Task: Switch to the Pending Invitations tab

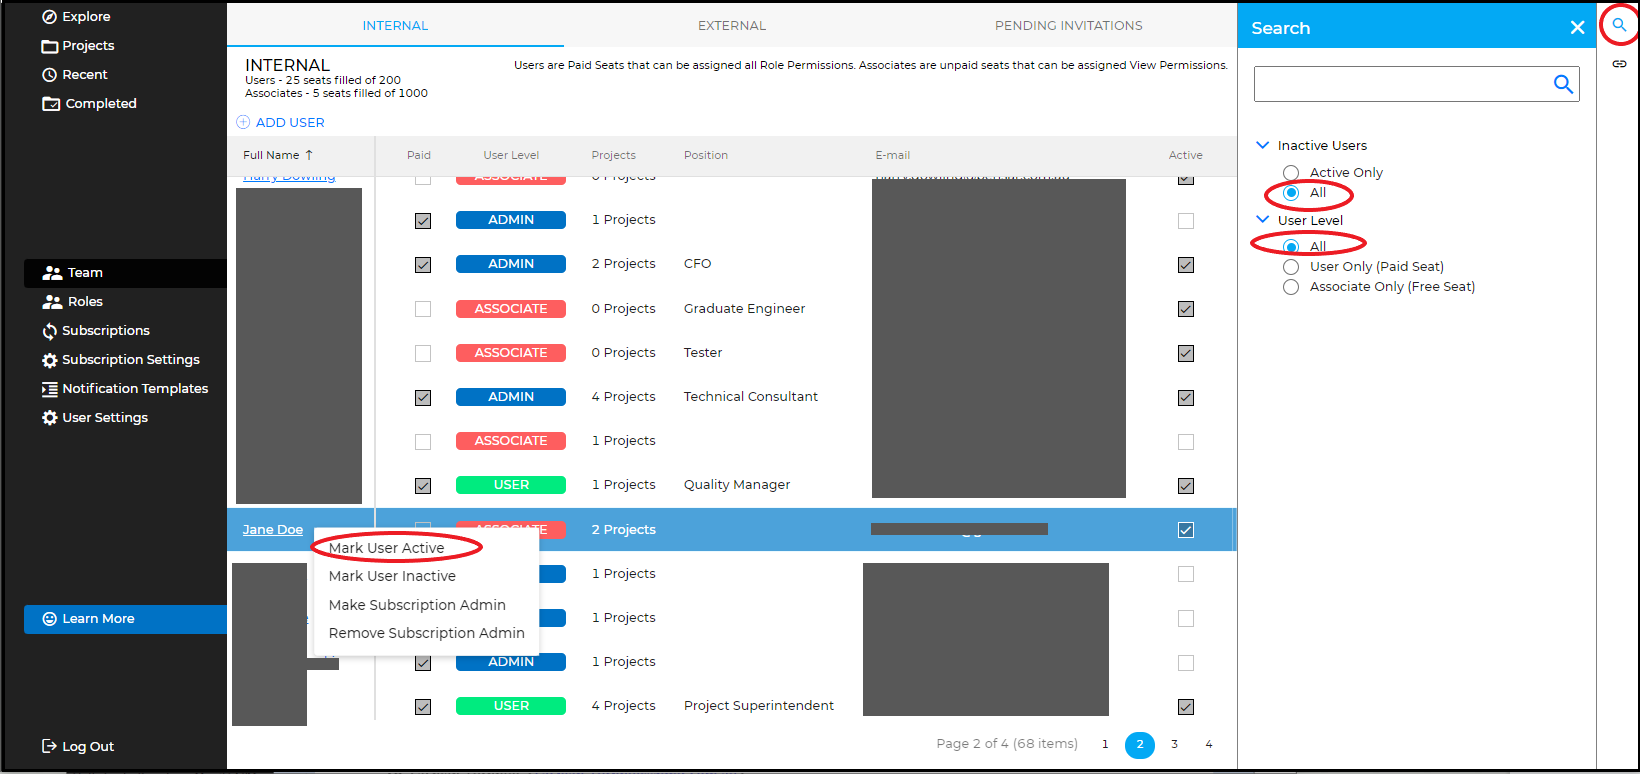Action: (x=1068, y=26)
